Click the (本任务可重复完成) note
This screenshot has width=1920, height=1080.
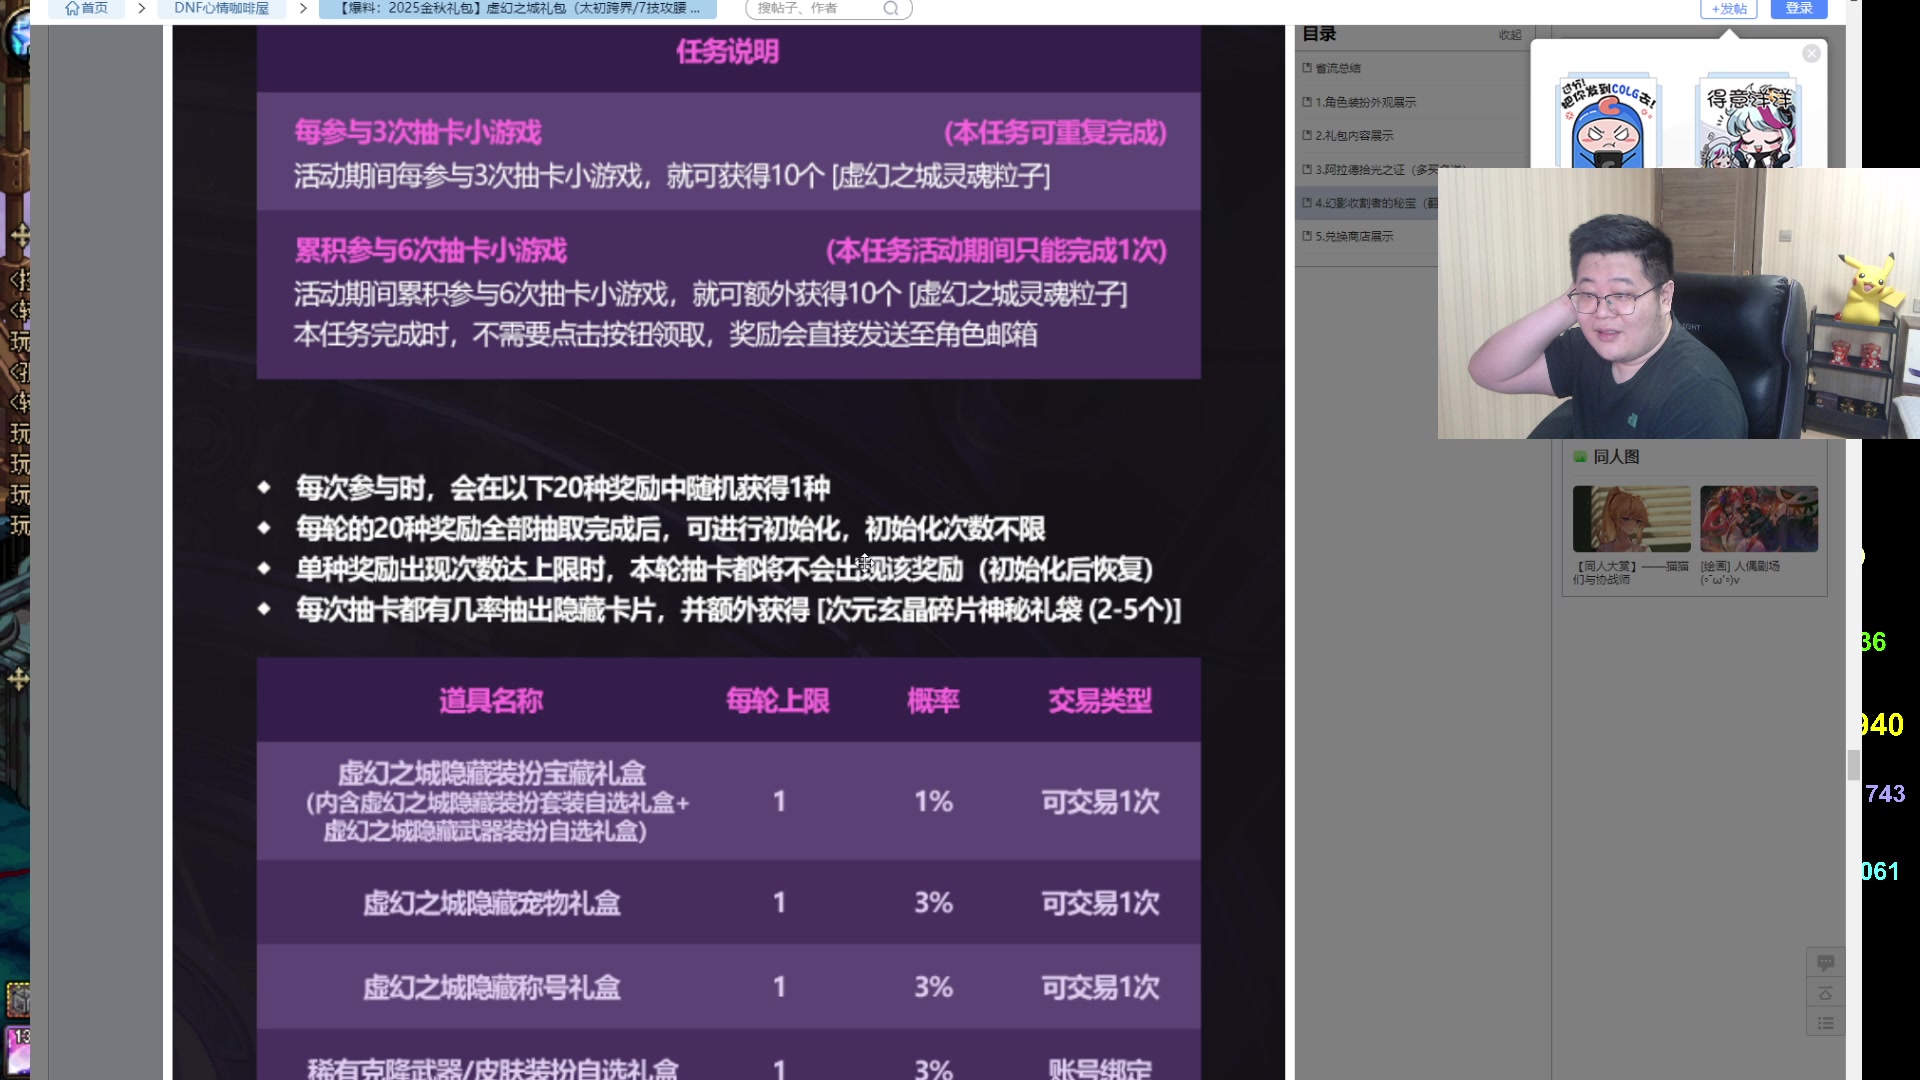(x=1055, y=132)
